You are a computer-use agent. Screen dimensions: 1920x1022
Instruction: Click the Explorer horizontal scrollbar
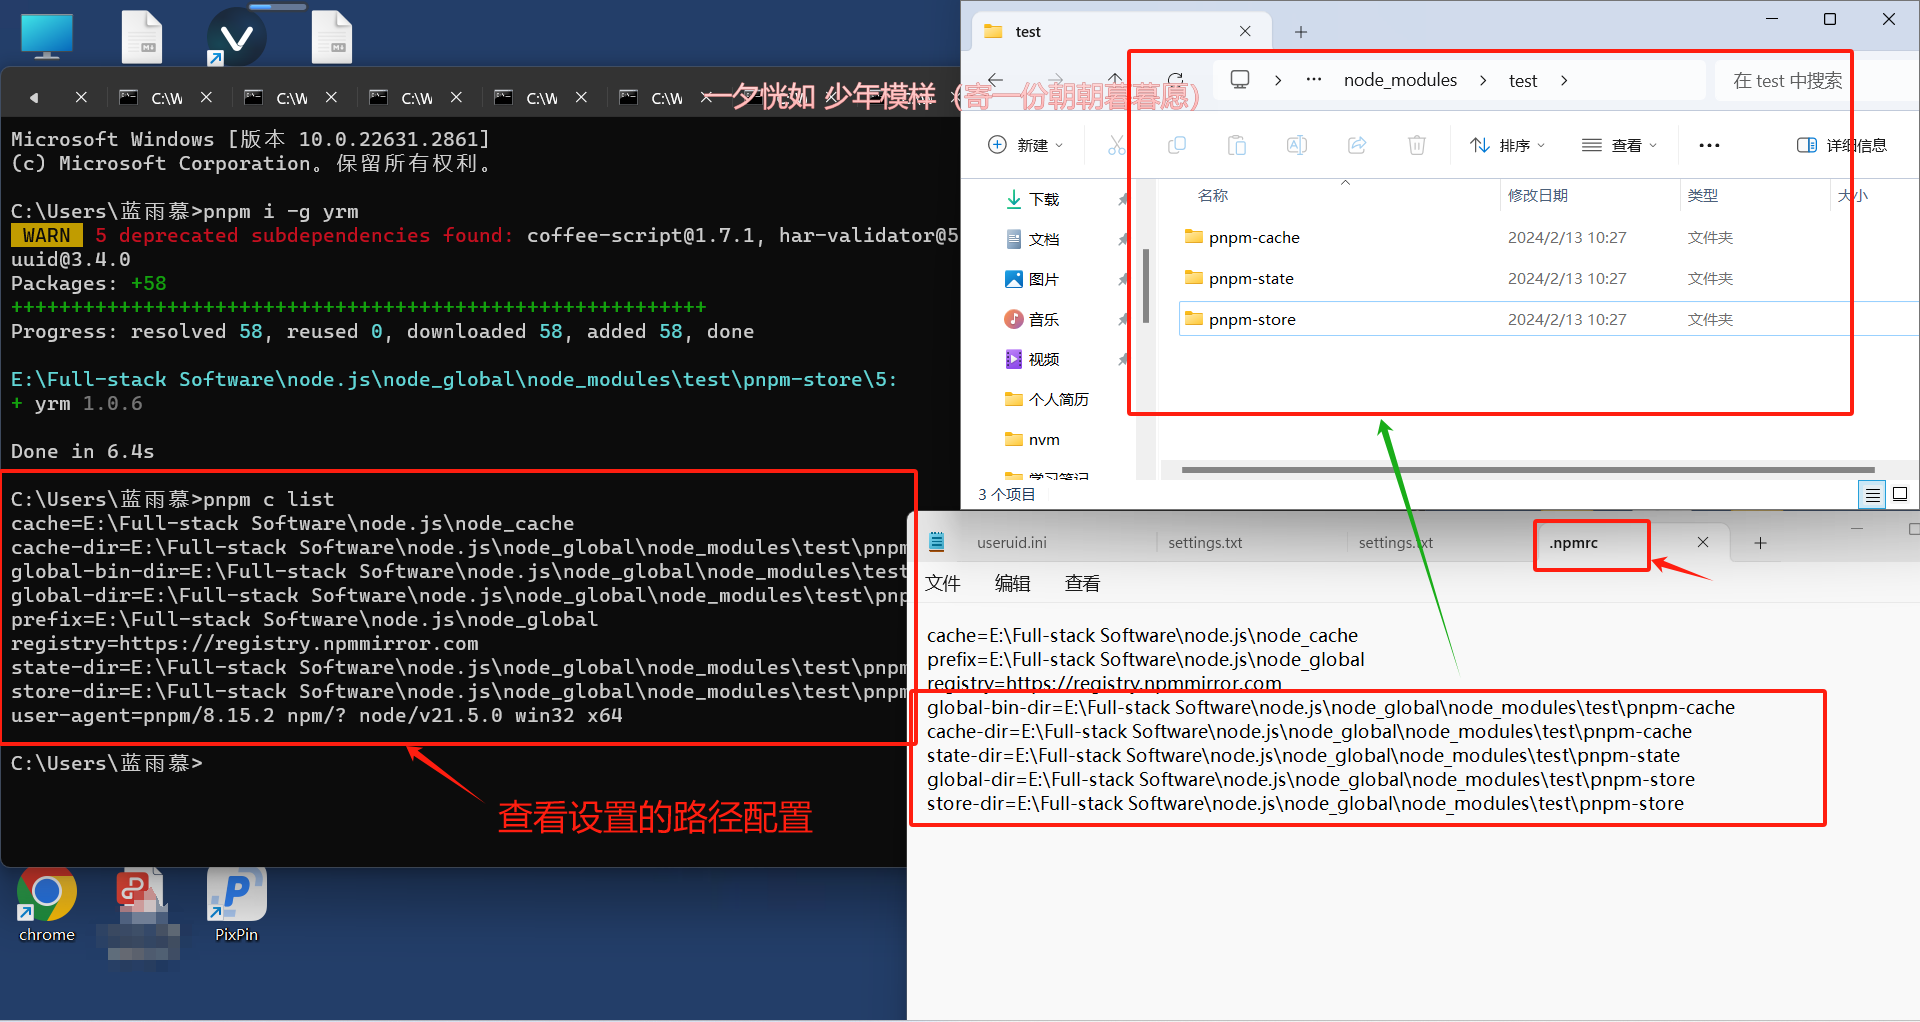coord(1527,469)
